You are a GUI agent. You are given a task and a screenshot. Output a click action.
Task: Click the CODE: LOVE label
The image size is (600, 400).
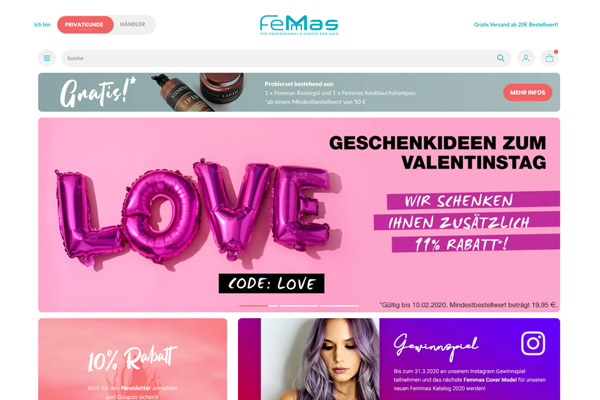pyautogui.click(x=271, y=284)
